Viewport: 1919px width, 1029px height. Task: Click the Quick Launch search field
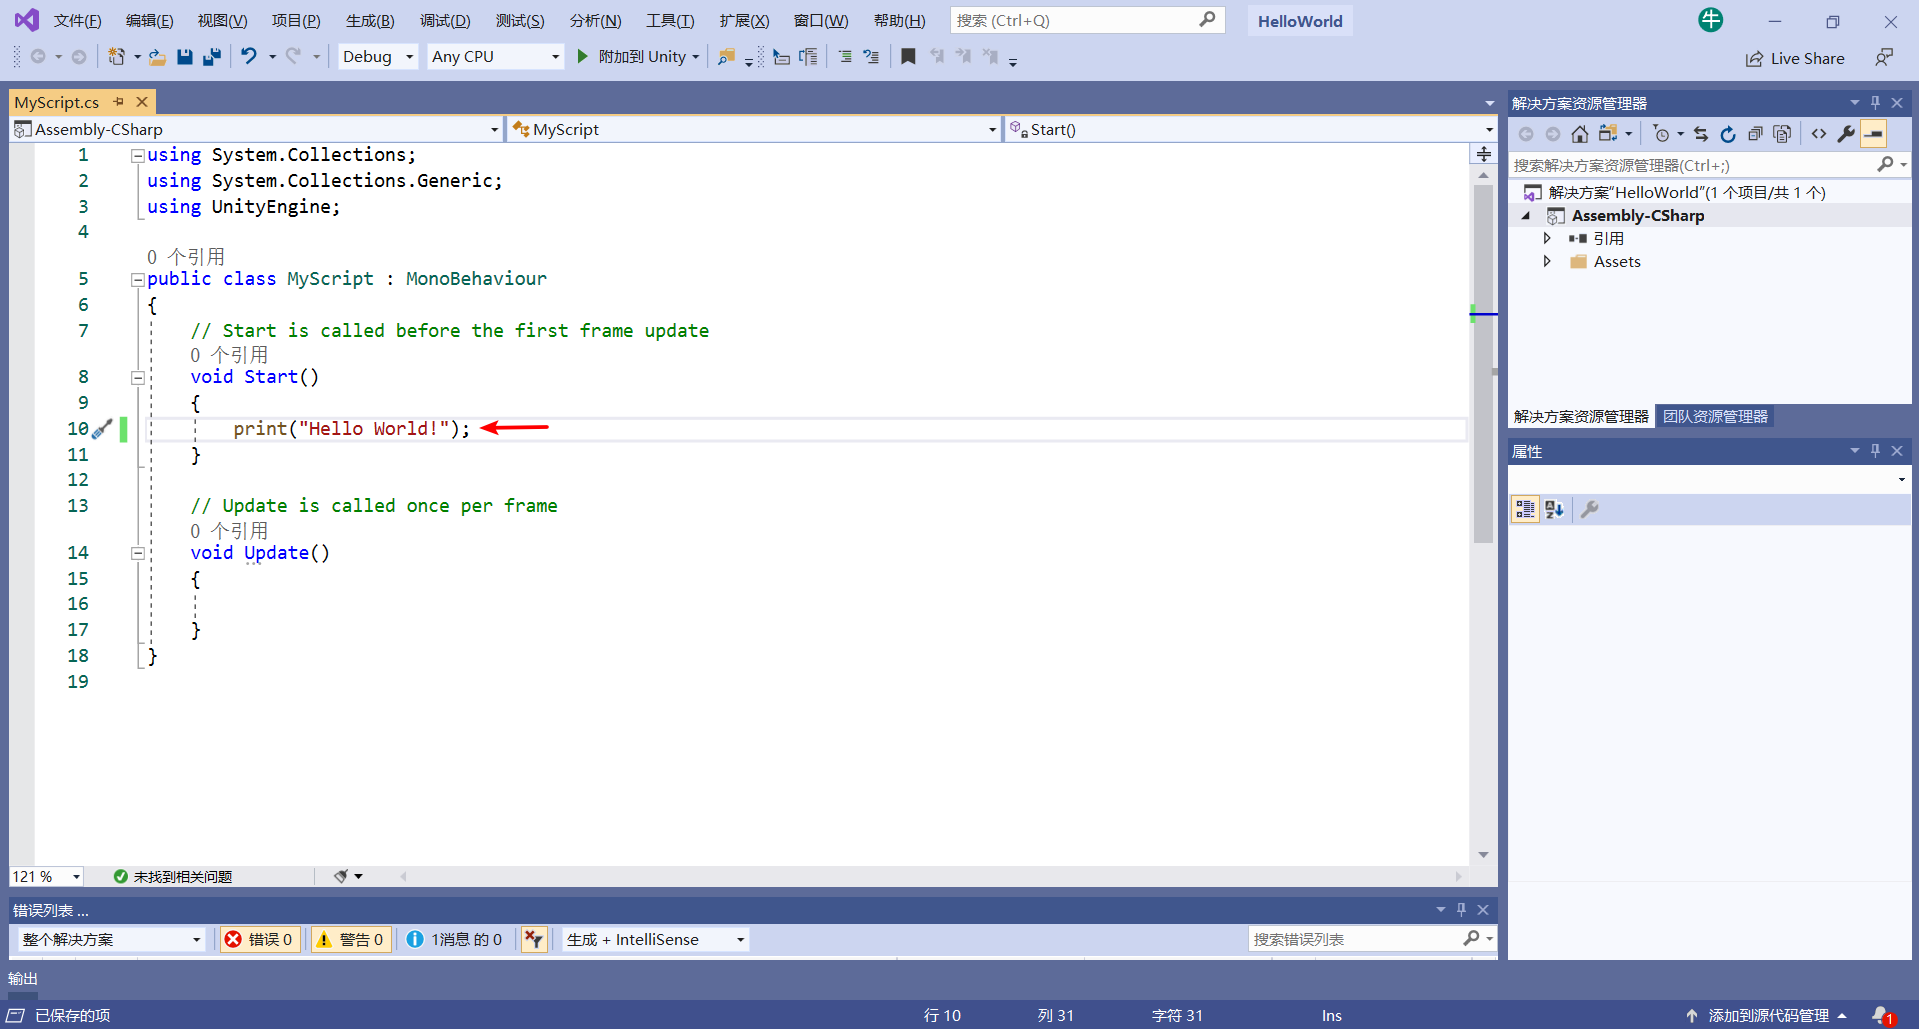(x=1087, y=20)
